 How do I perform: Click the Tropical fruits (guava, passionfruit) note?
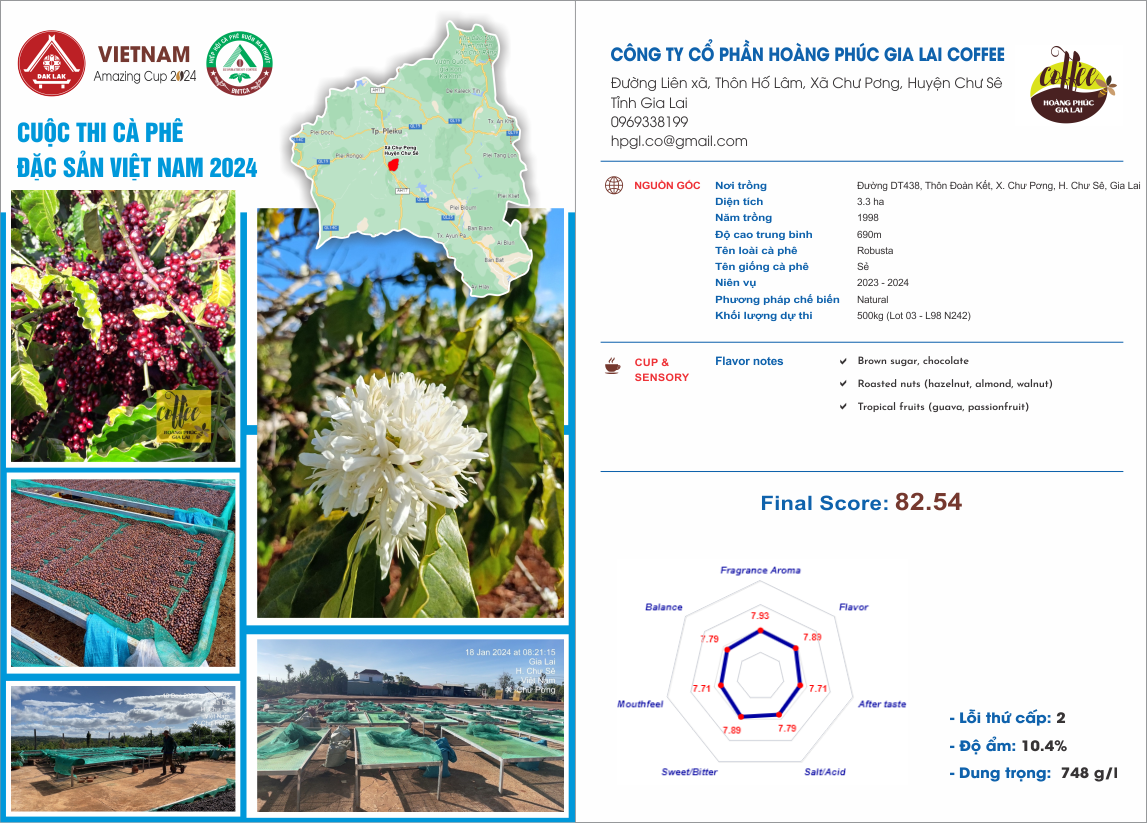(x=943, y=407)
